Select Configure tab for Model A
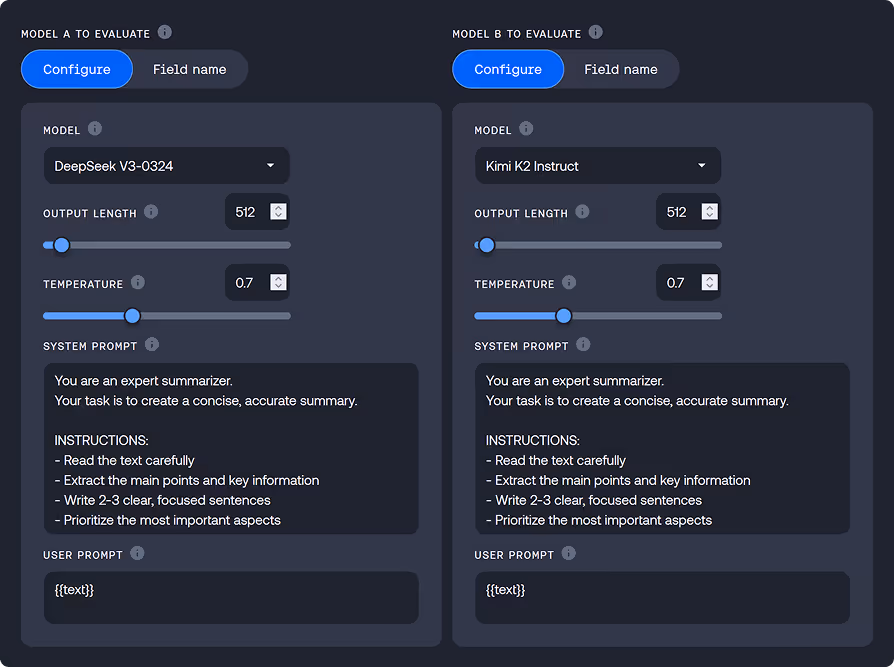894x667 pixels. click(x=77, y=69)
